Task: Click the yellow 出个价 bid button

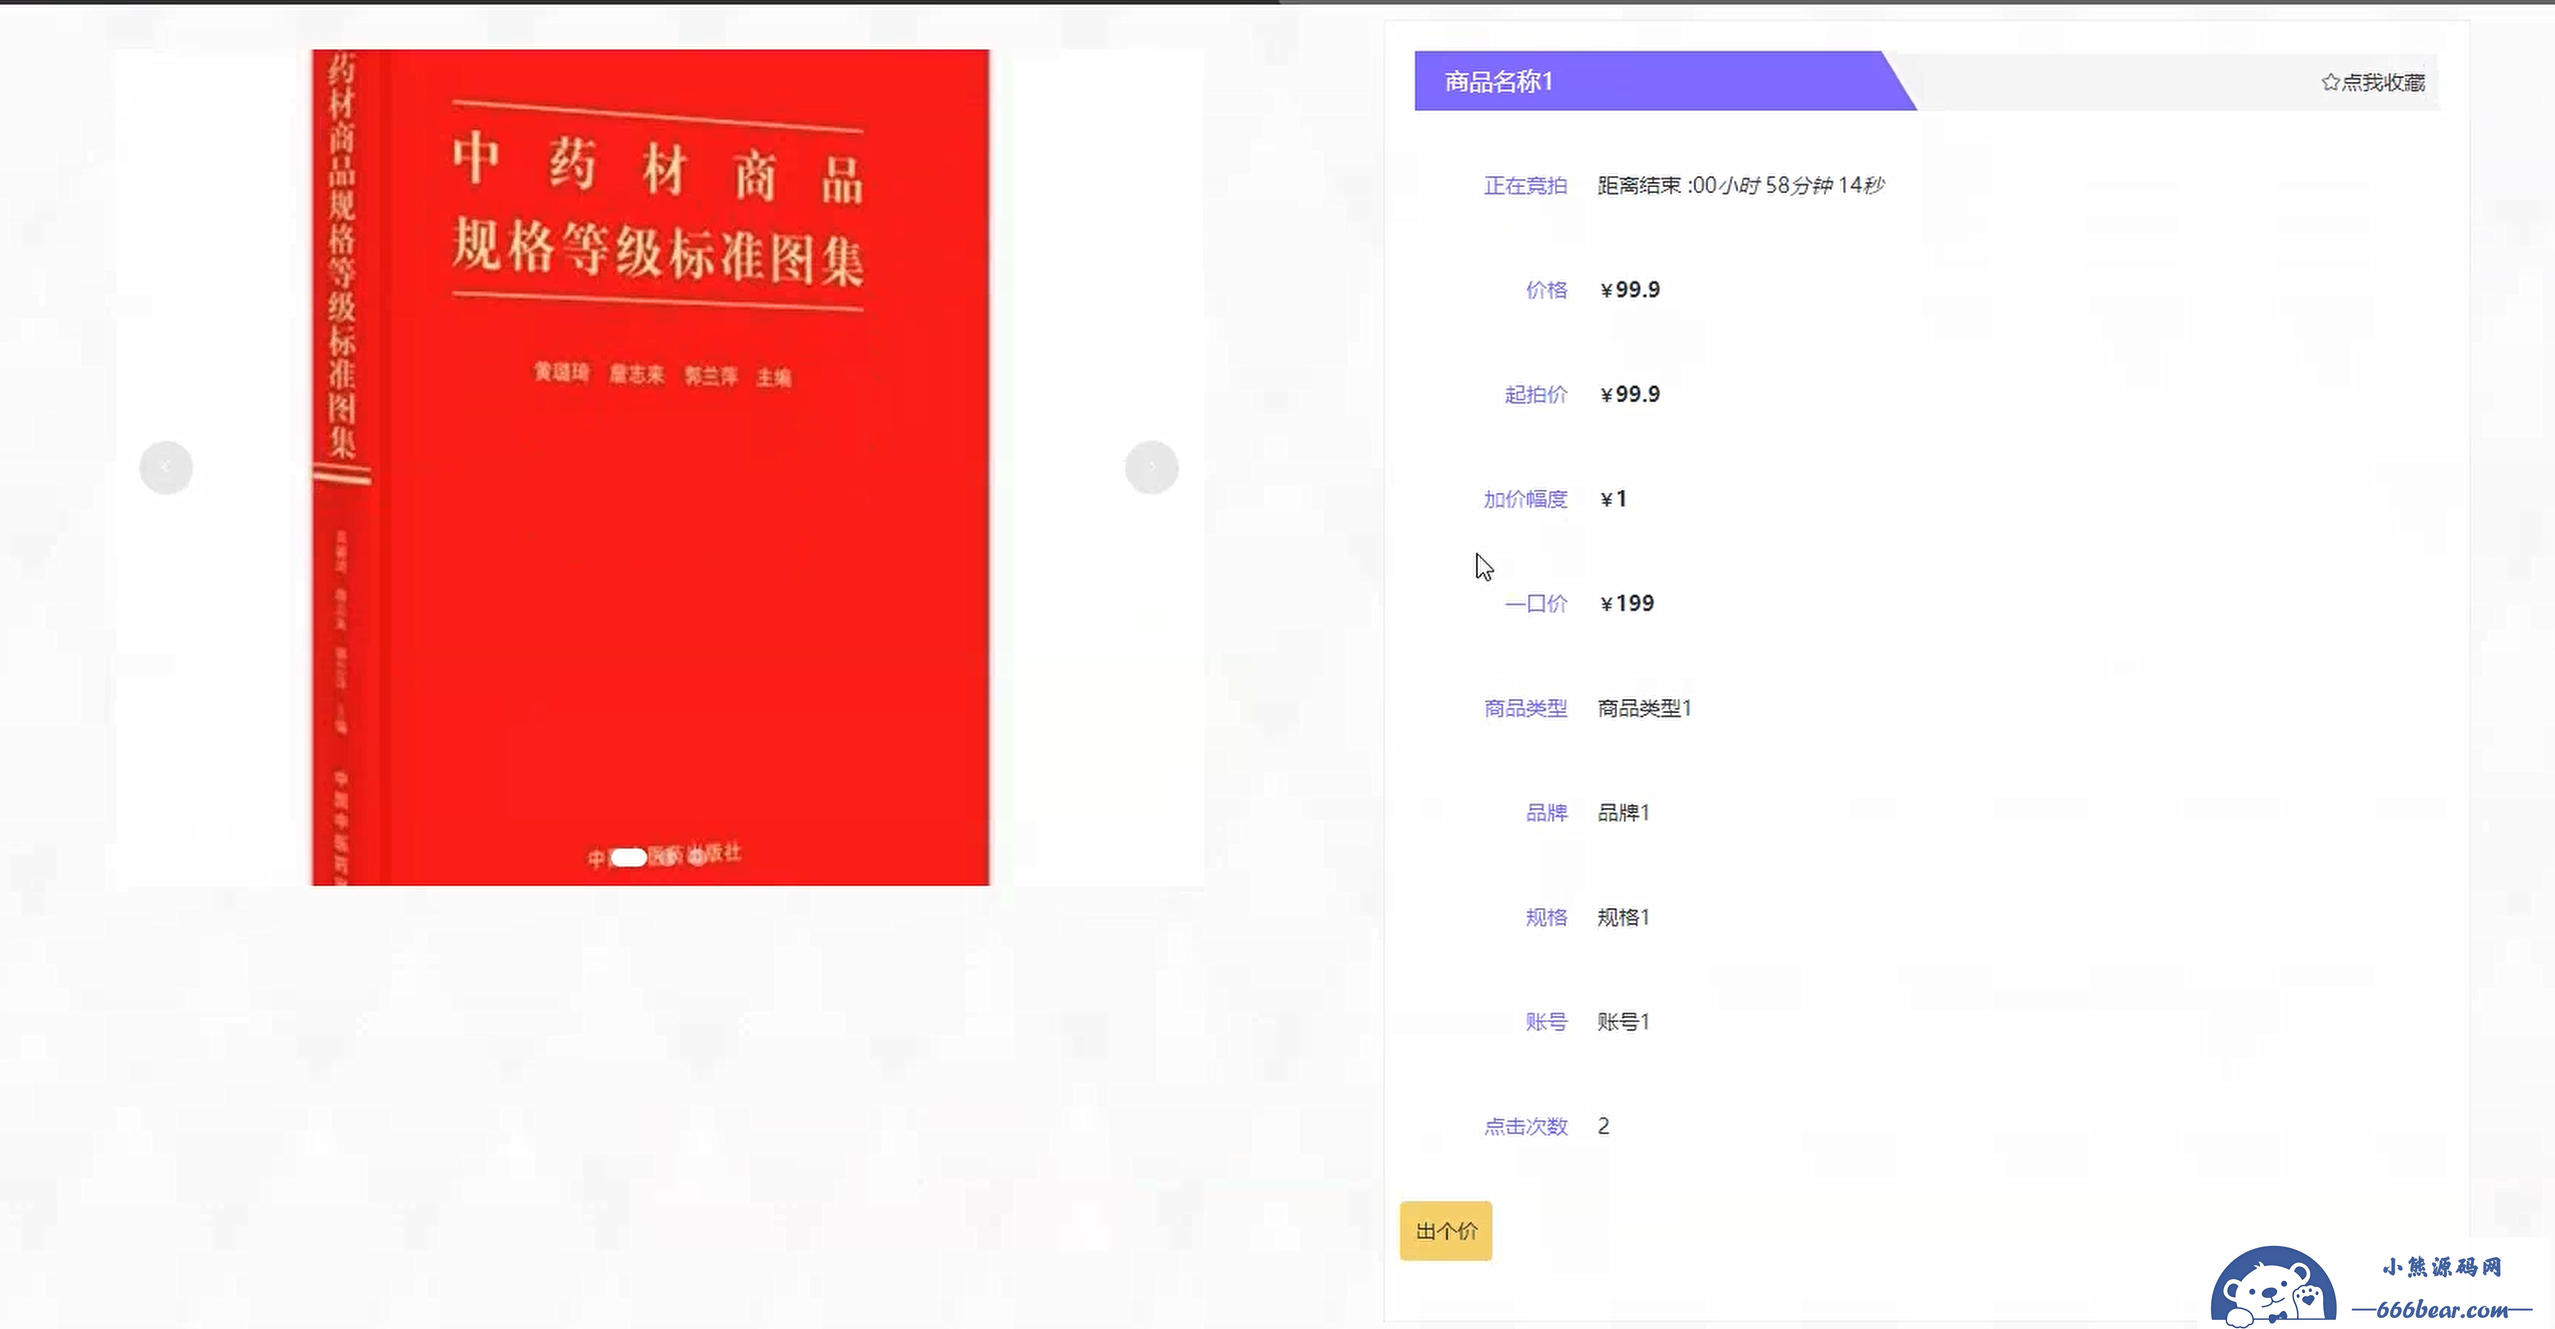Action: (x=1446, y=1230)
